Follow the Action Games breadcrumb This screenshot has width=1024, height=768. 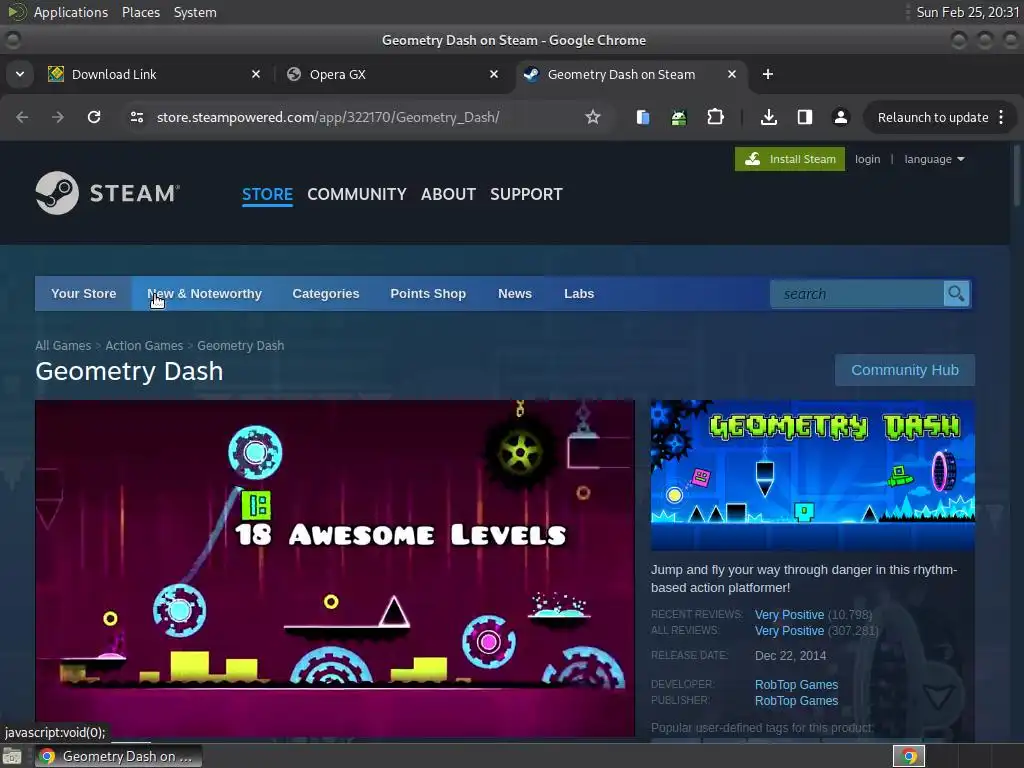[x=144, y=345]
